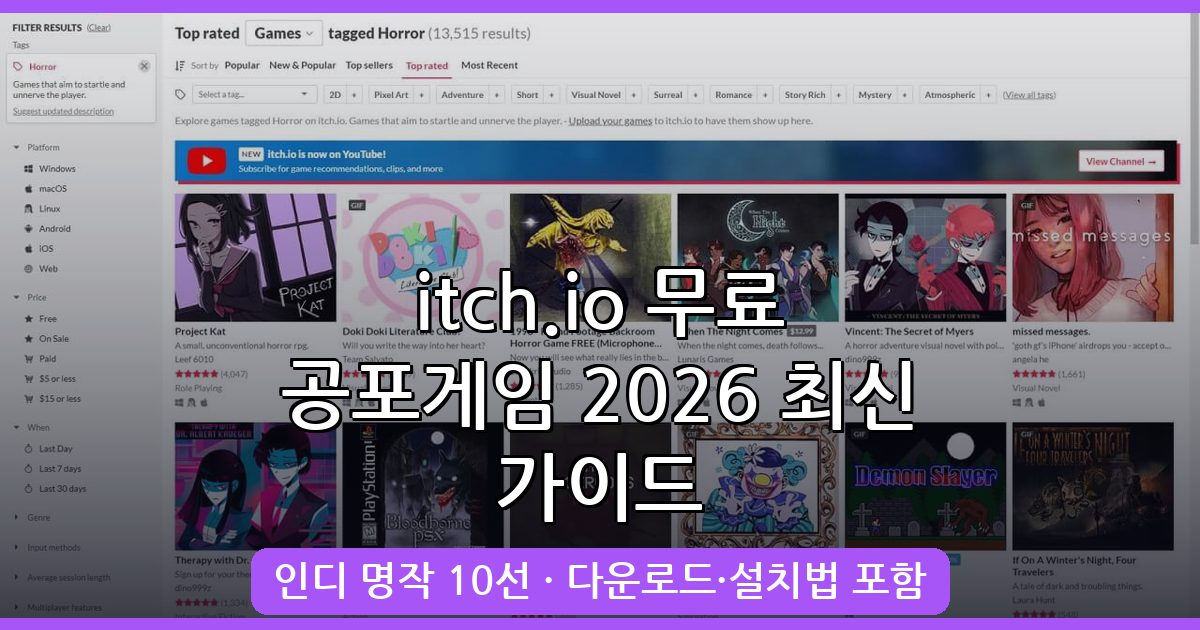Filter by the Mystery tag
Image resolution: width=1200 pixels, height=630 pixels.
tap(875, 95)
